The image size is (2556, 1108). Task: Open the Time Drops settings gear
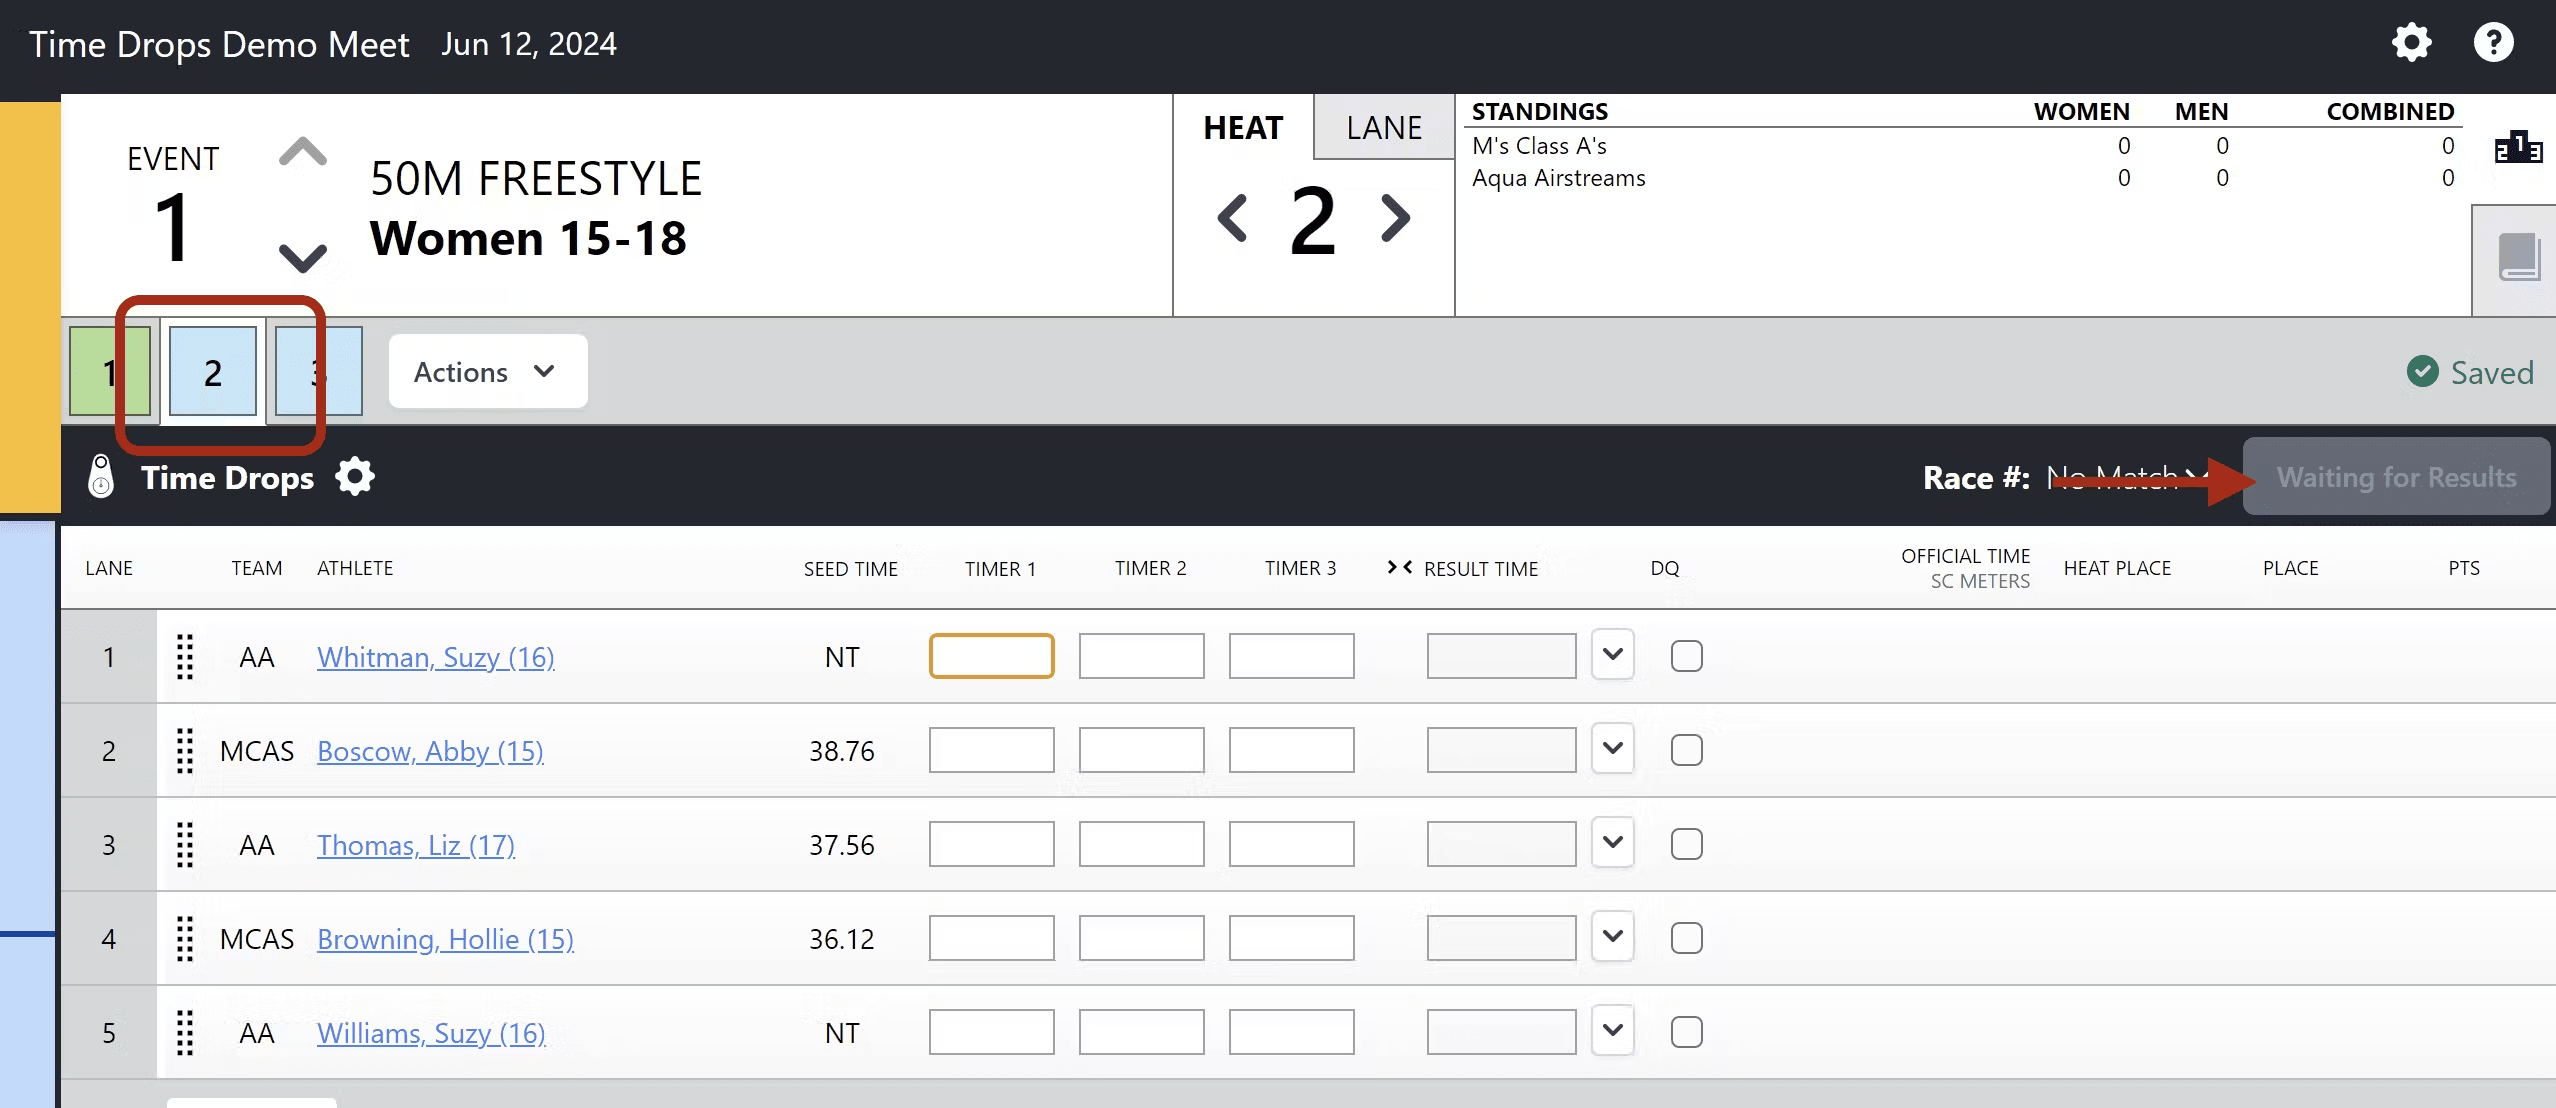pos(355,477)
